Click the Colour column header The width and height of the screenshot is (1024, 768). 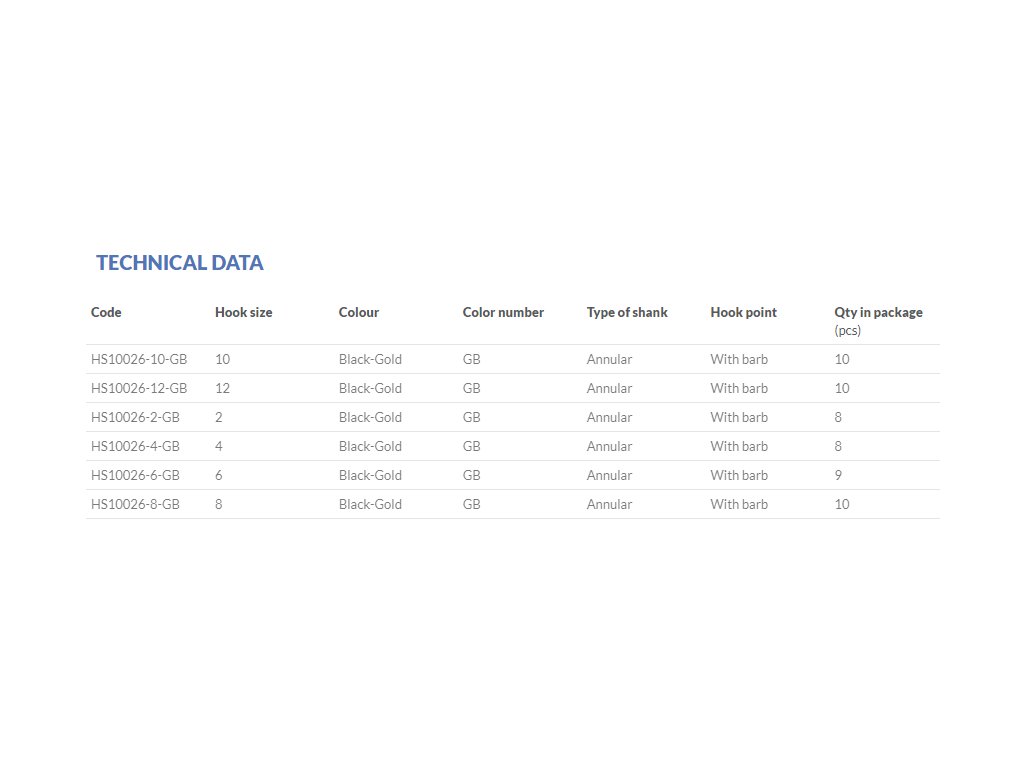point(359,312)
